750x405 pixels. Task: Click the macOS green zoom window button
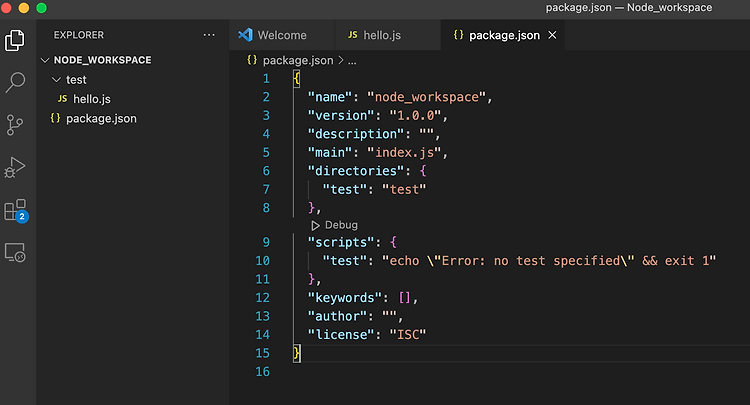pyautogui.click(x=42, y=8)
